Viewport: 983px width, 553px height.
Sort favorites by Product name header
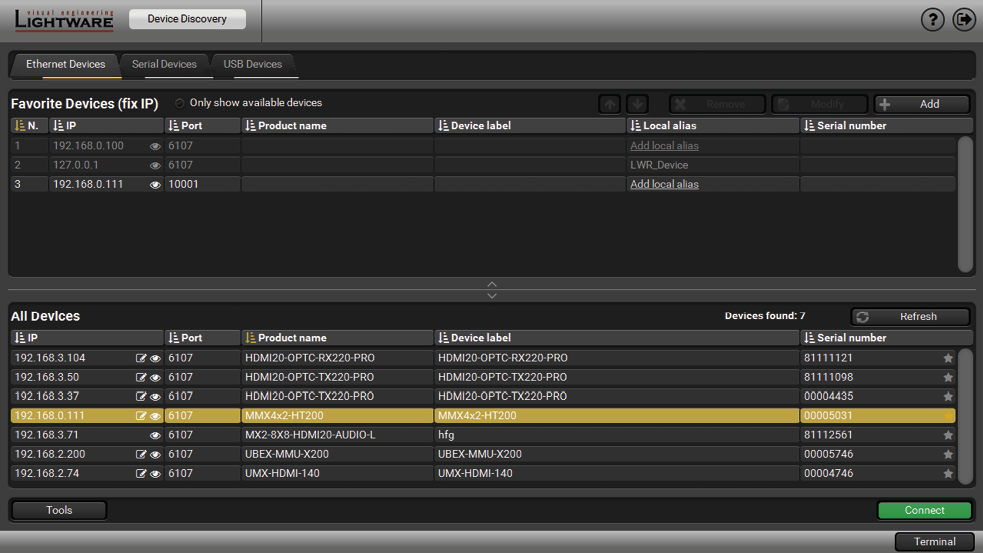click(337, 125)
